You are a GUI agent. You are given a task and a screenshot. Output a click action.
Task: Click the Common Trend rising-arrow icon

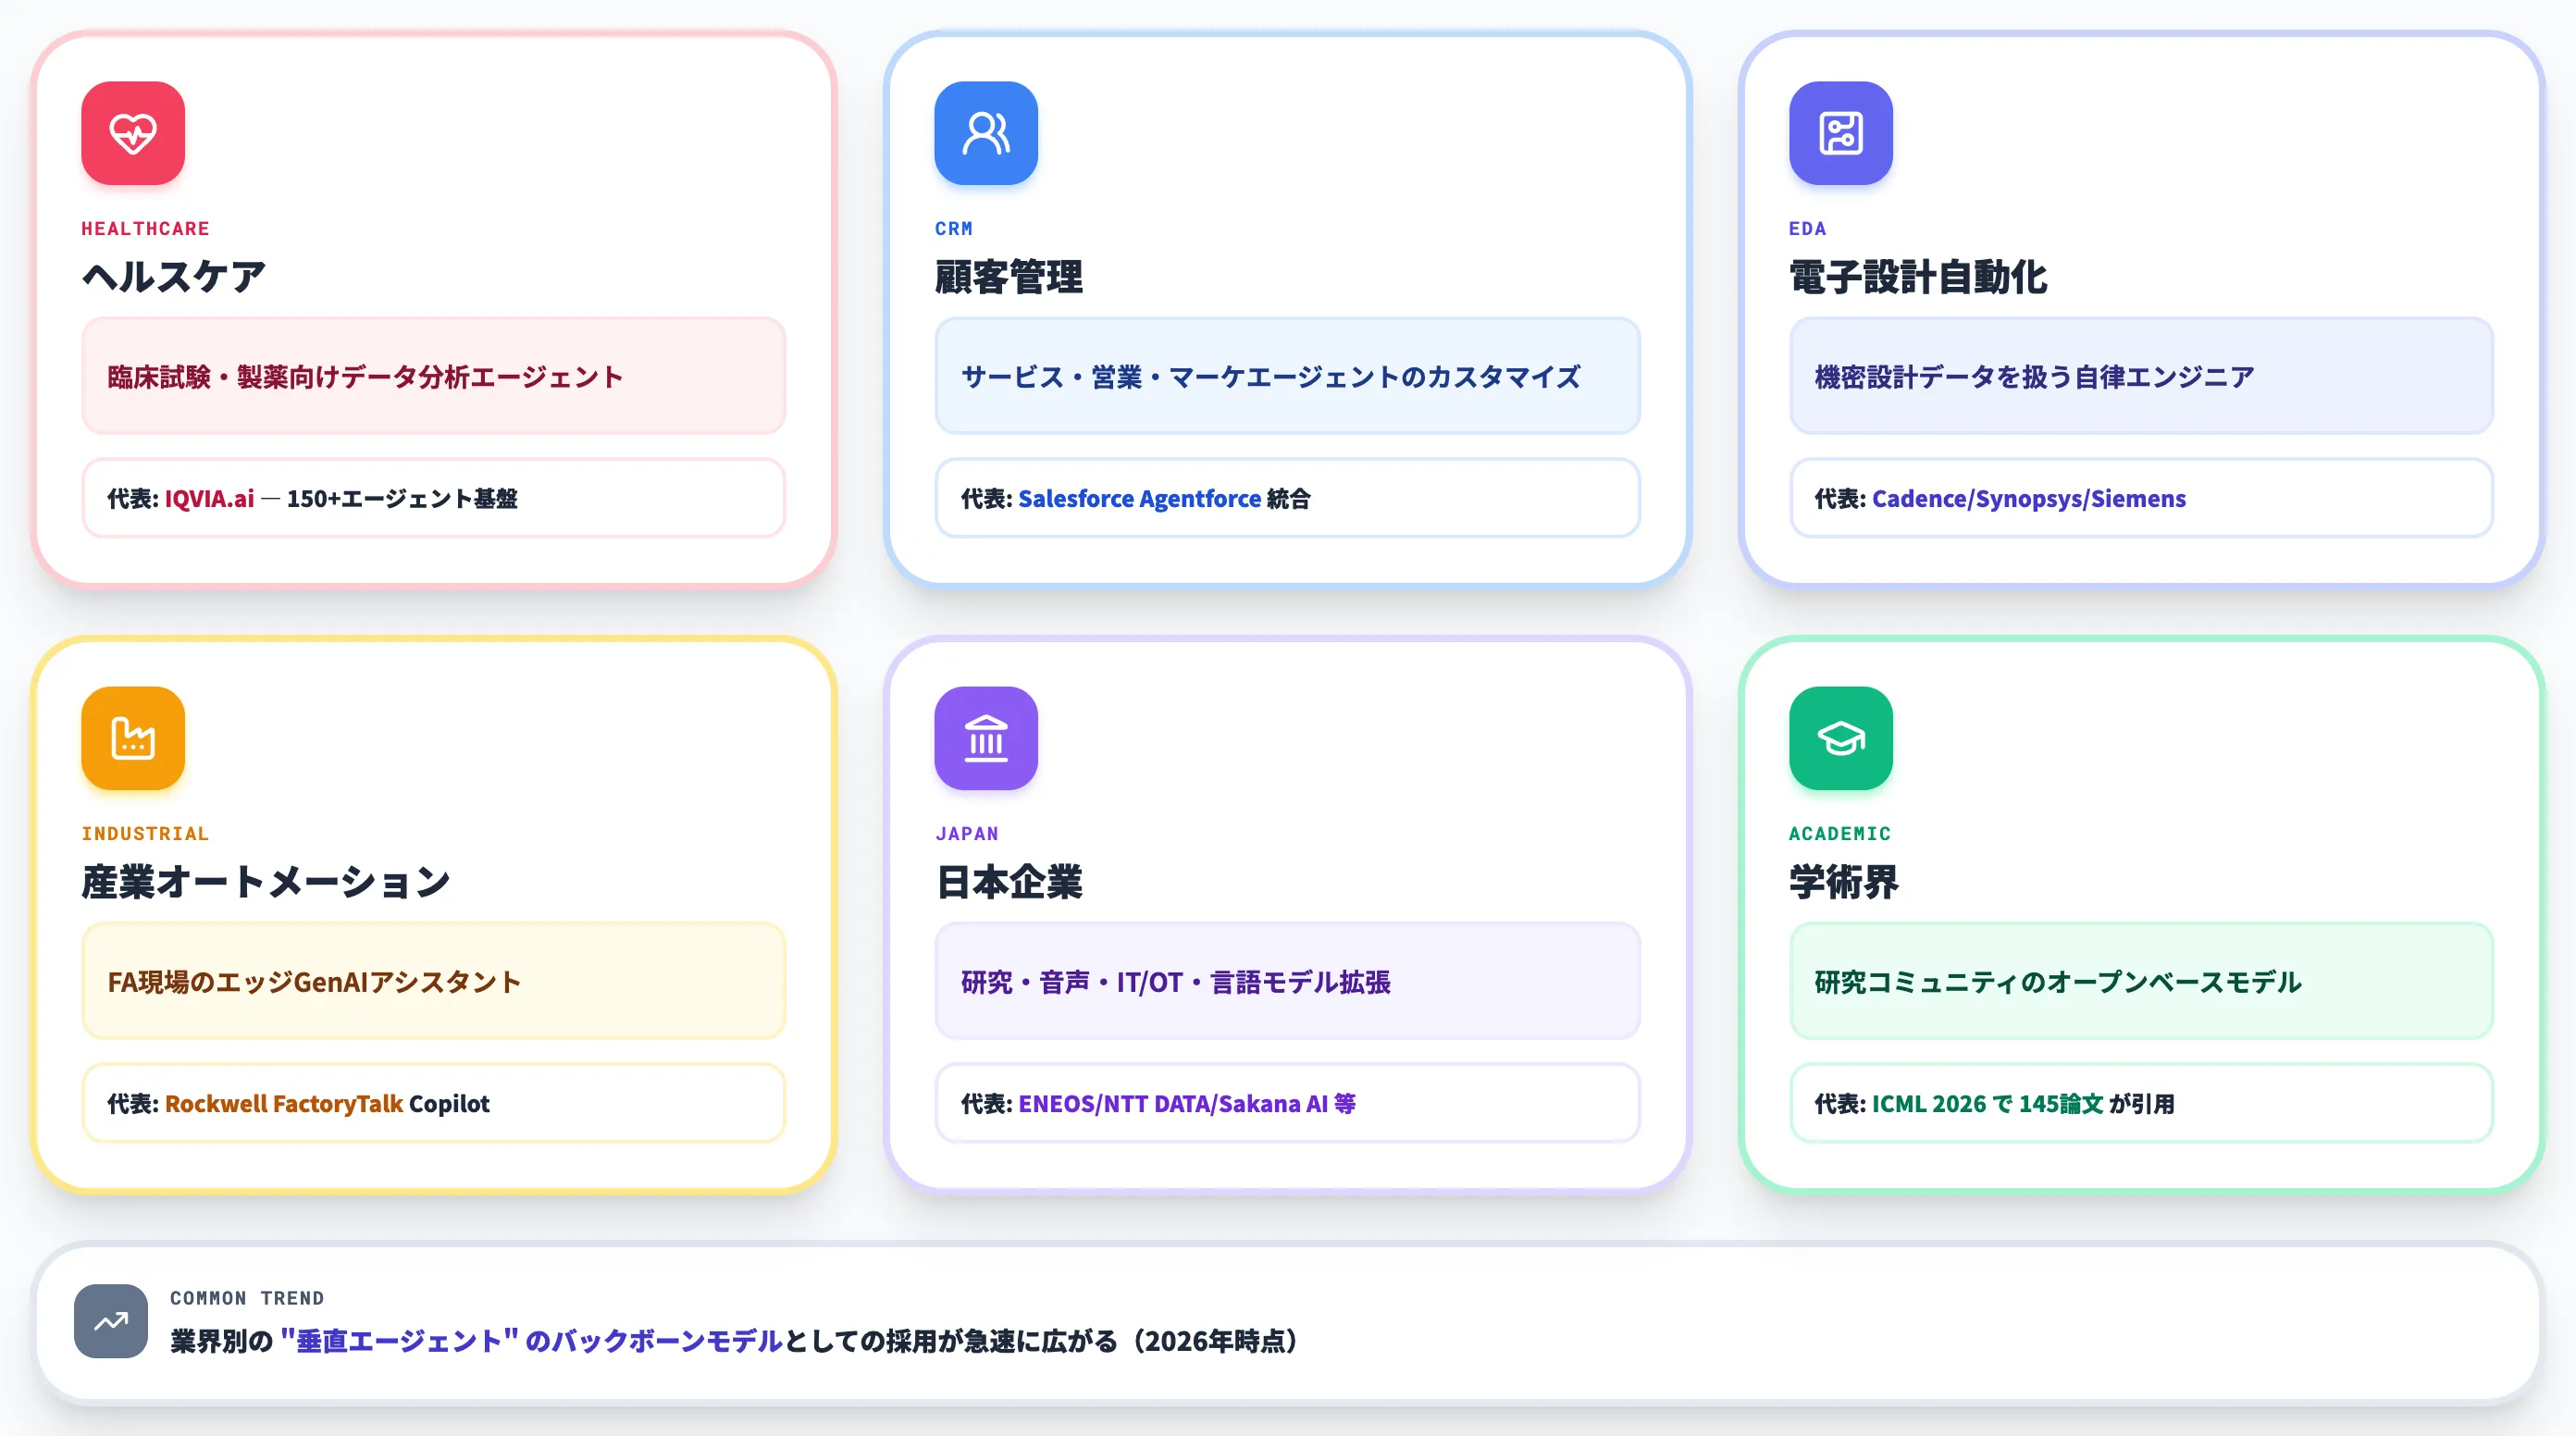click(x=111, y=1321)
